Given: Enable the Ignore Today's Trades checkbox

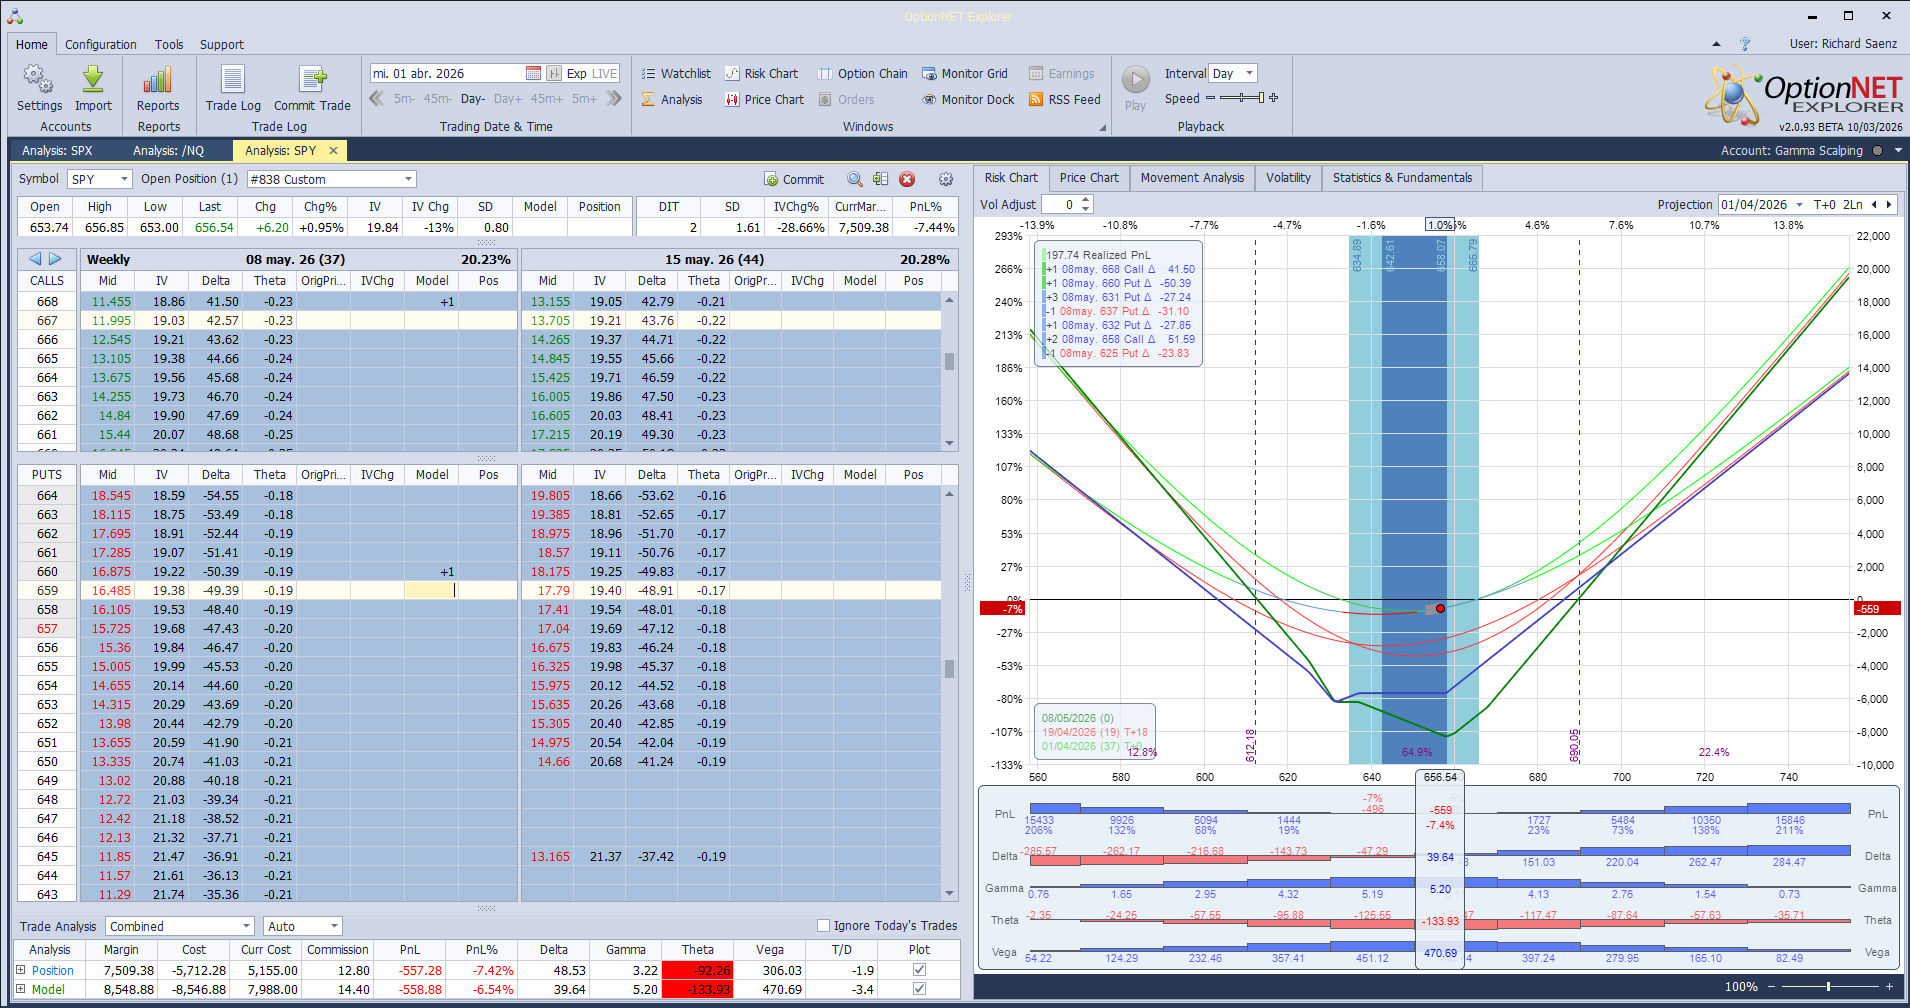Looking at the screenshot, I should tap(823, 925).
